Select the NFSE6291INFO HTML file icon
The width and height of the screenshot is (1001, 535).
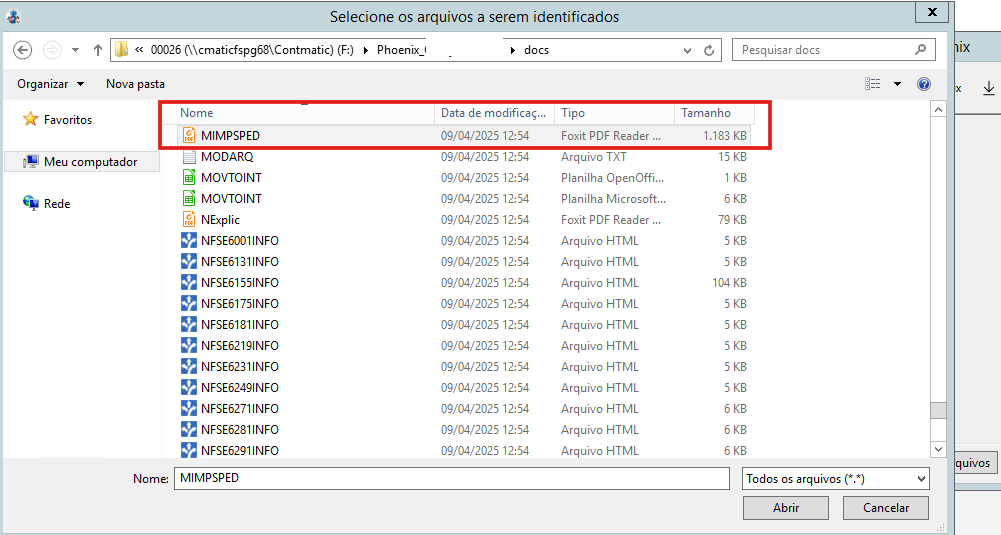point(189,450)
